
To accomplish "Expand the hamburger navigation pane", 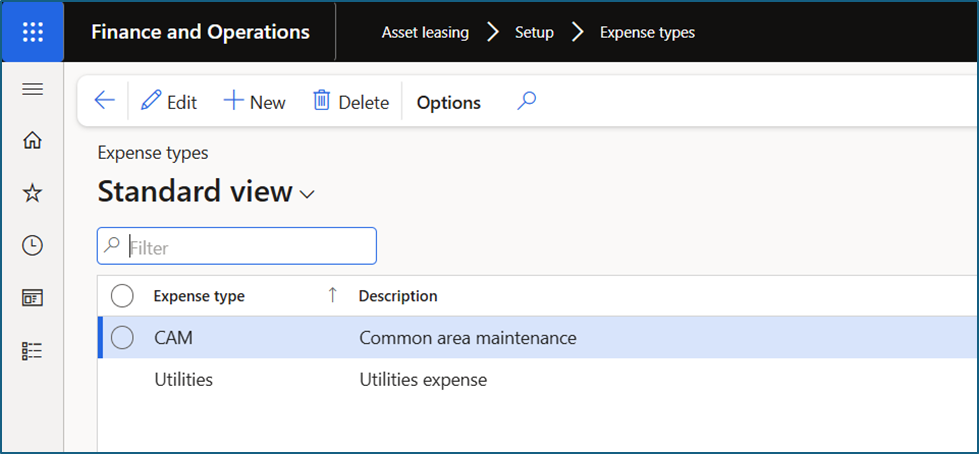I will click(x=32, y=89).
